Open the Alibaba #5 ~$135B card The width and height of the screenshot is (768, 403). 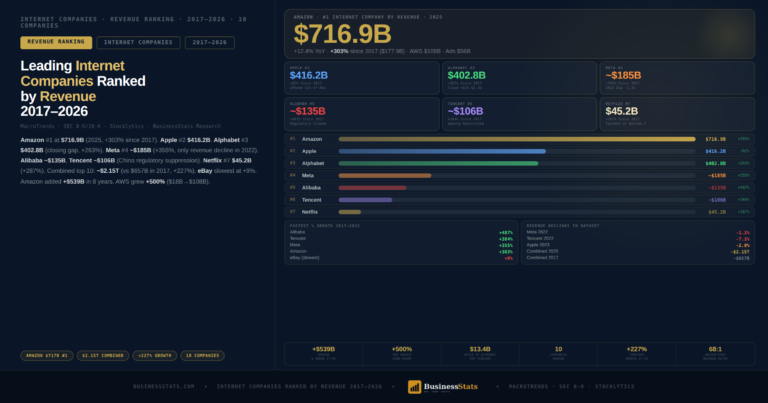[362, 114]
